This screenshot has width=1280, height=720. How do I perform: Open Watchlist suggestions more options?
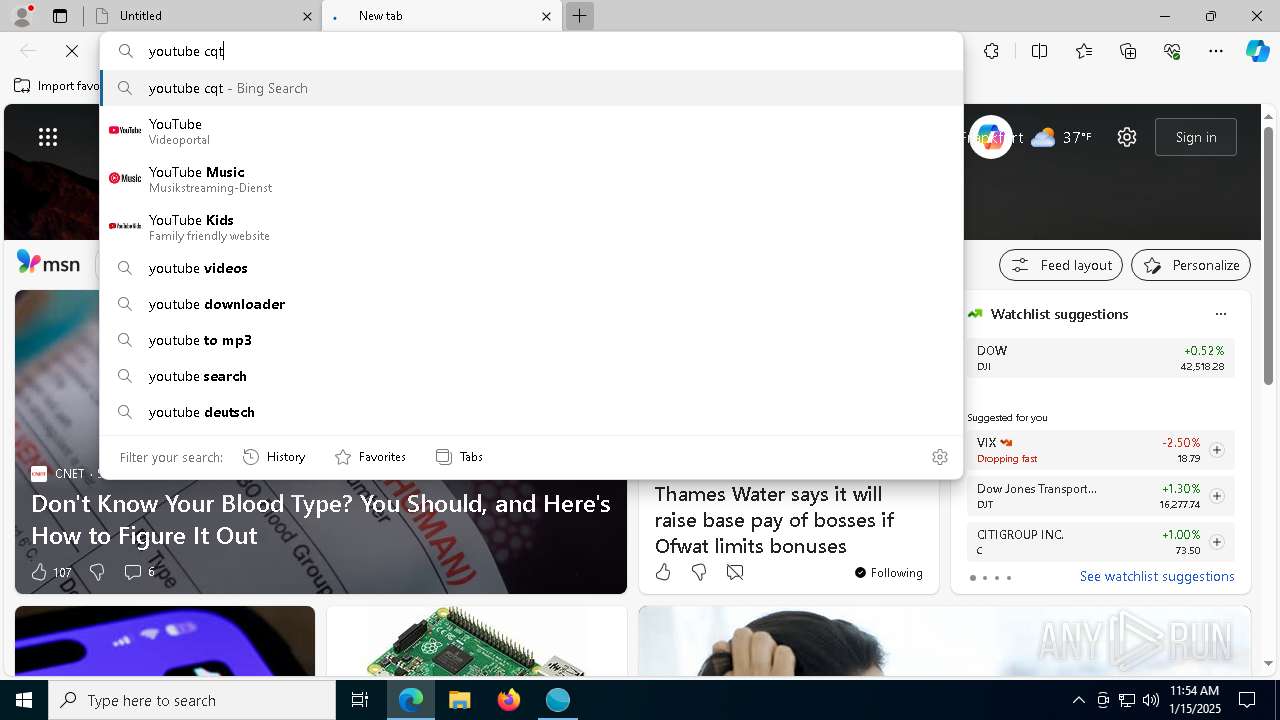click(1221, 314)
